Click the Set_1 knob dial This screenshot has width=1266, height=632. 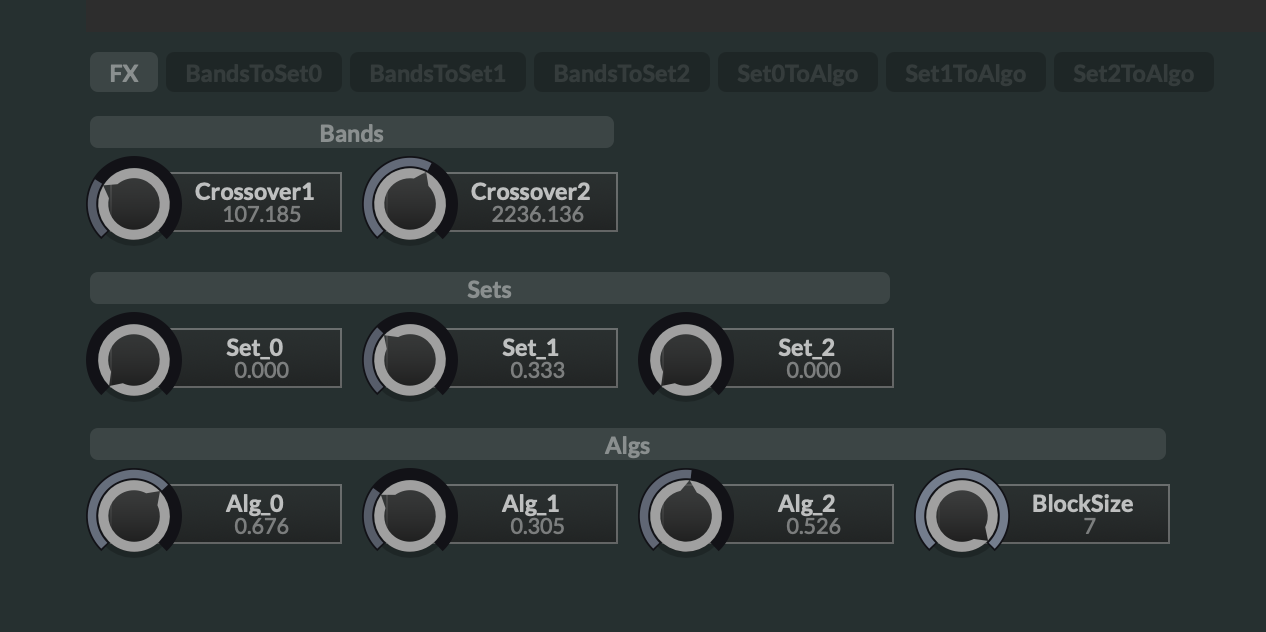coord(411,359)
